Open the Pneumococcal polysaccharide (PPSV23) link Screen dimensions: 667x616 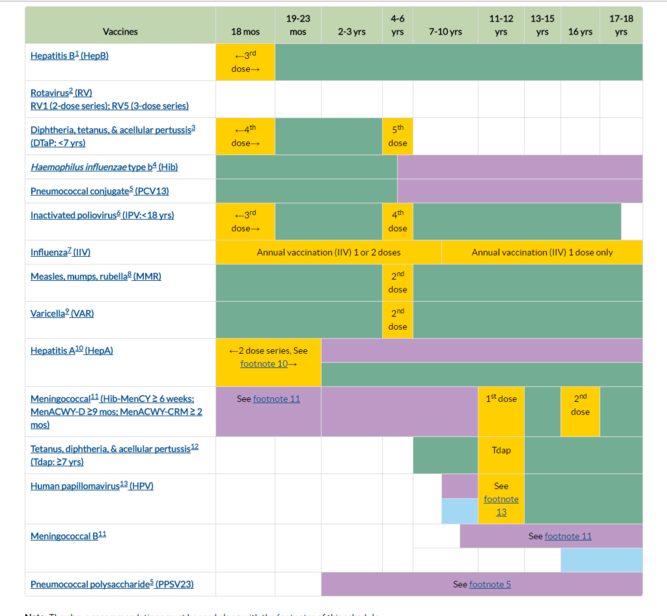(x=112, y=584)
